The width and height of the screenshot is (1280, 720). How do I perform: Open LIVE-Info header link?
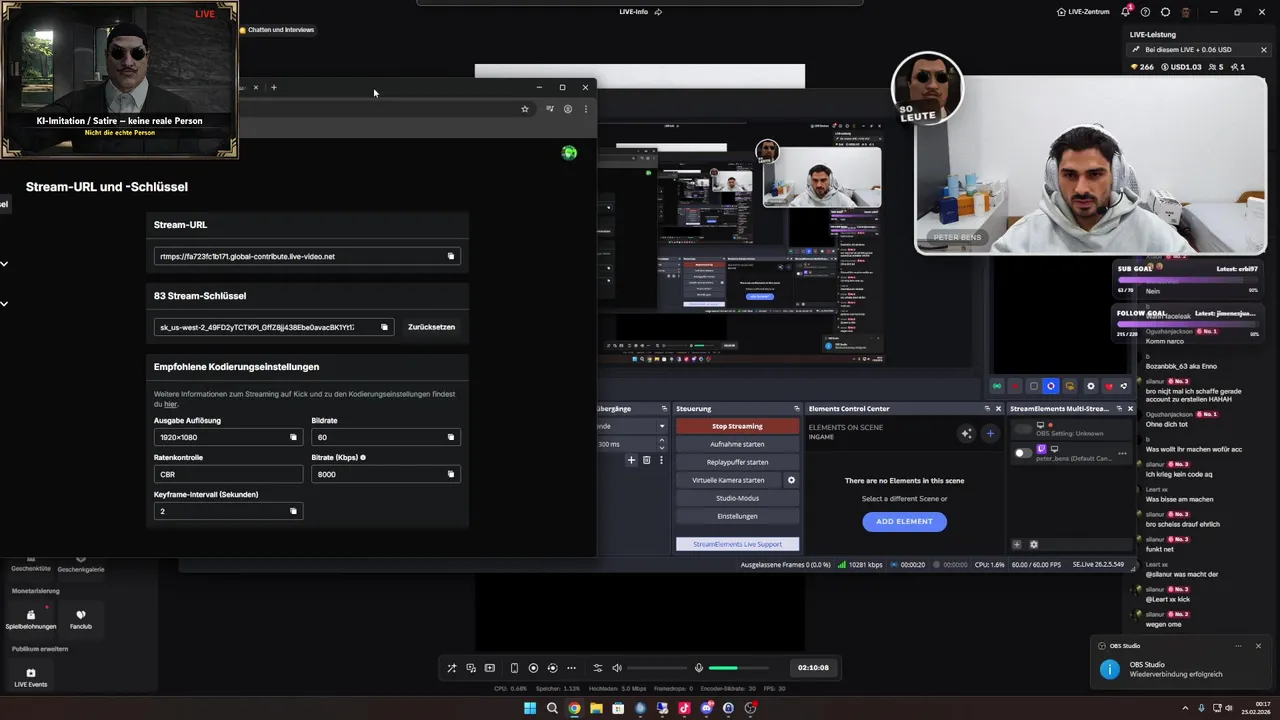click(641, 12)
